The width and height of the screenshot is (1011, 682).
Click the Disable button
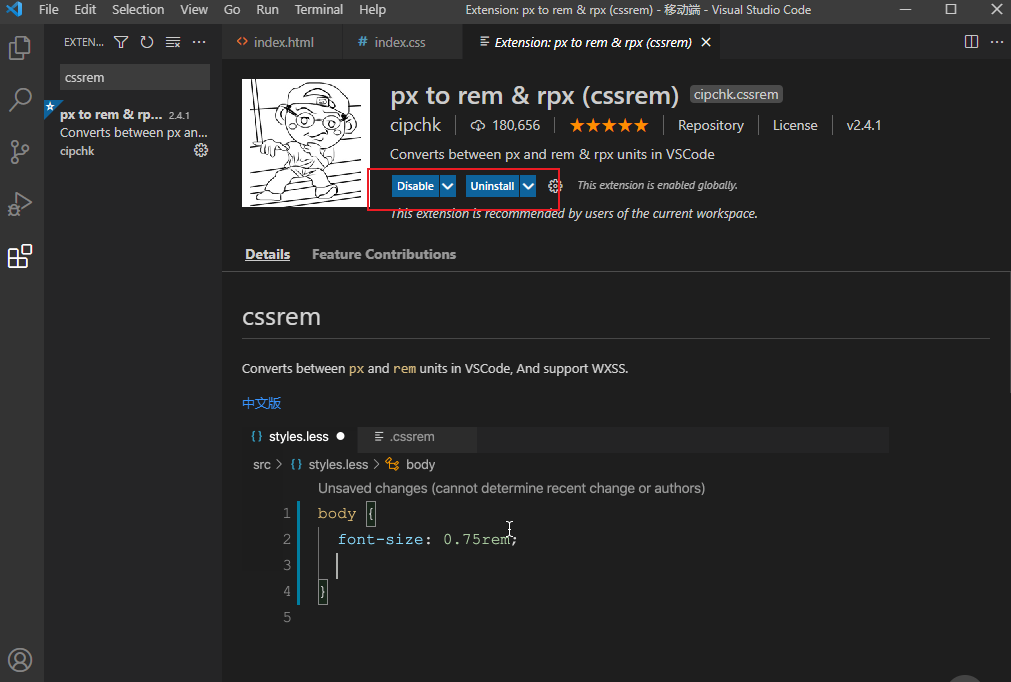[x=415, y=186]
